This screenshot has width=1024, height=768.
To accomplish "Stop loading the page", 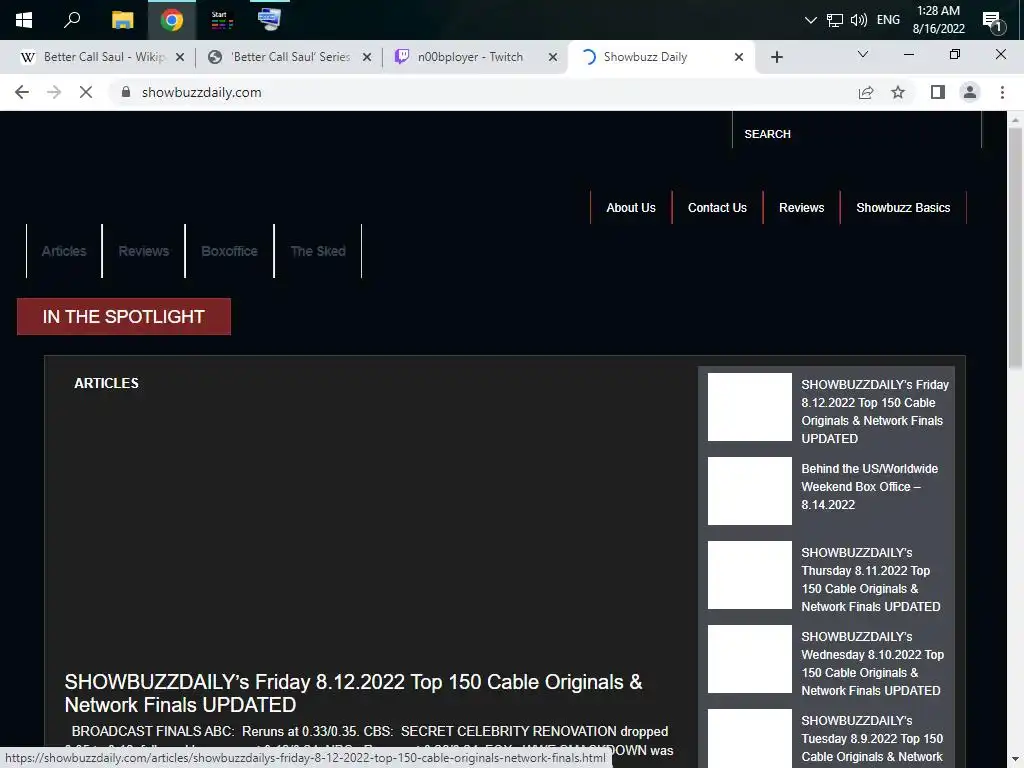I will click(x=86, y=92).
